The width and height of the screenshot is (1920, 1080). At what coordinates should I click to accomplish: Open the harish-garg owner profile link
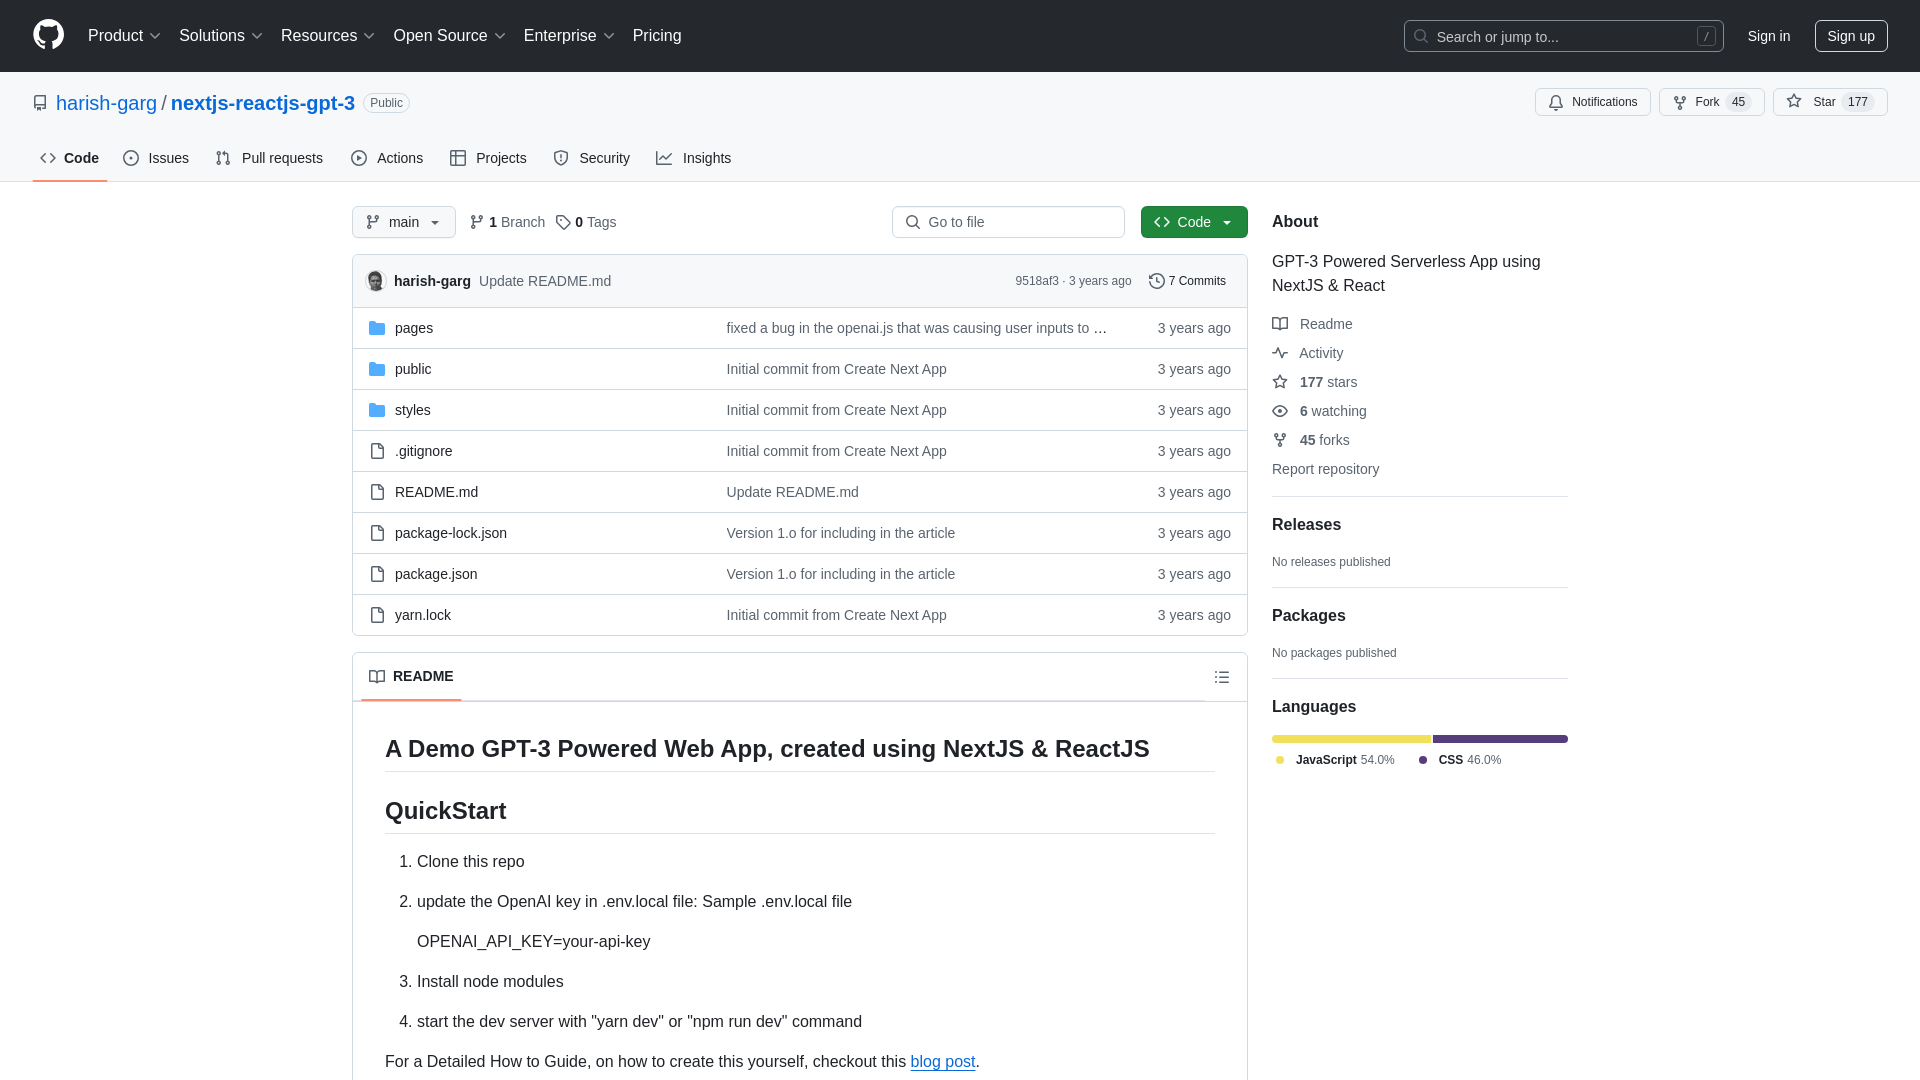pyautogui.click(x=106, y=103)
